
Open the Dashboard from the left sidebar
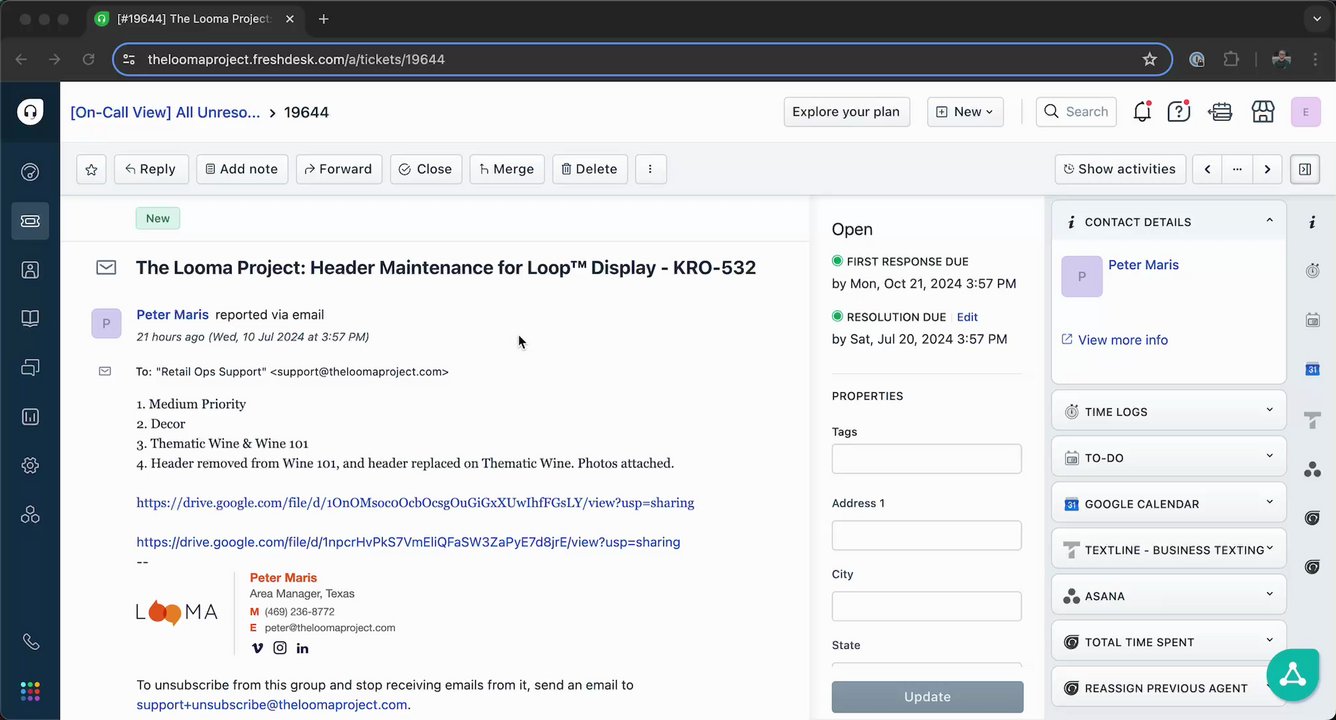pyautogui.click(x=30, y=172)
